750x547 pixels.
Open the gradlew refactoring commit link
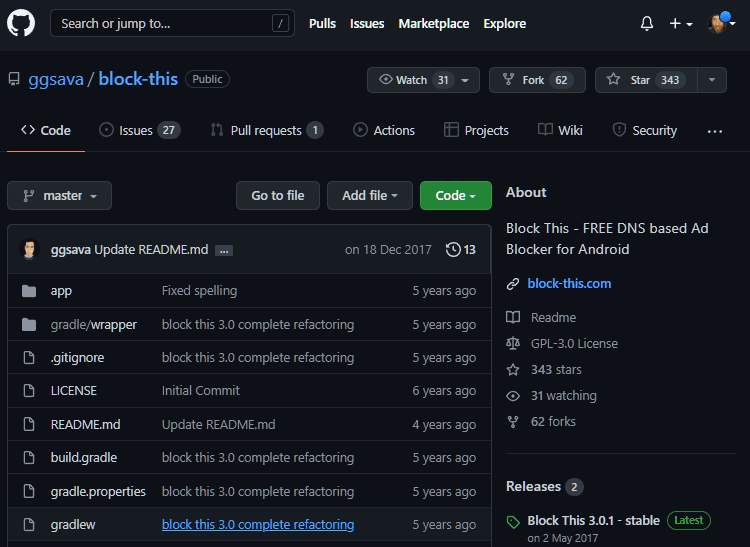pyautogui.click(x=258, y=525)
